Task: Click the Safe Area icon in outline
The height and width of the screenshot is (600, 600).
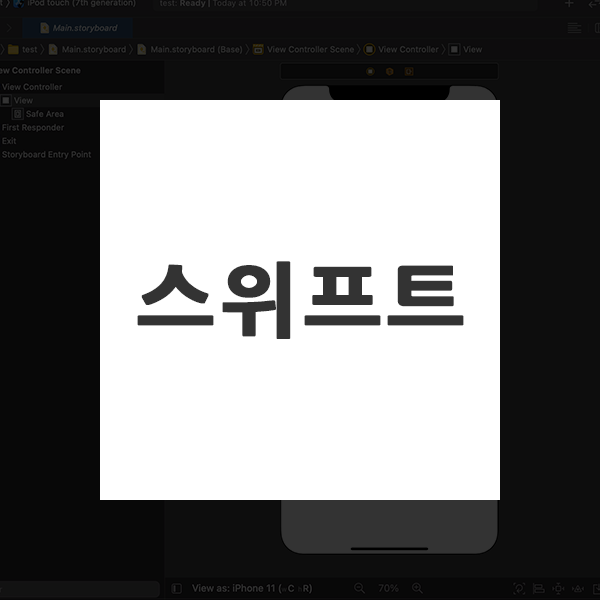Action: 18,114
